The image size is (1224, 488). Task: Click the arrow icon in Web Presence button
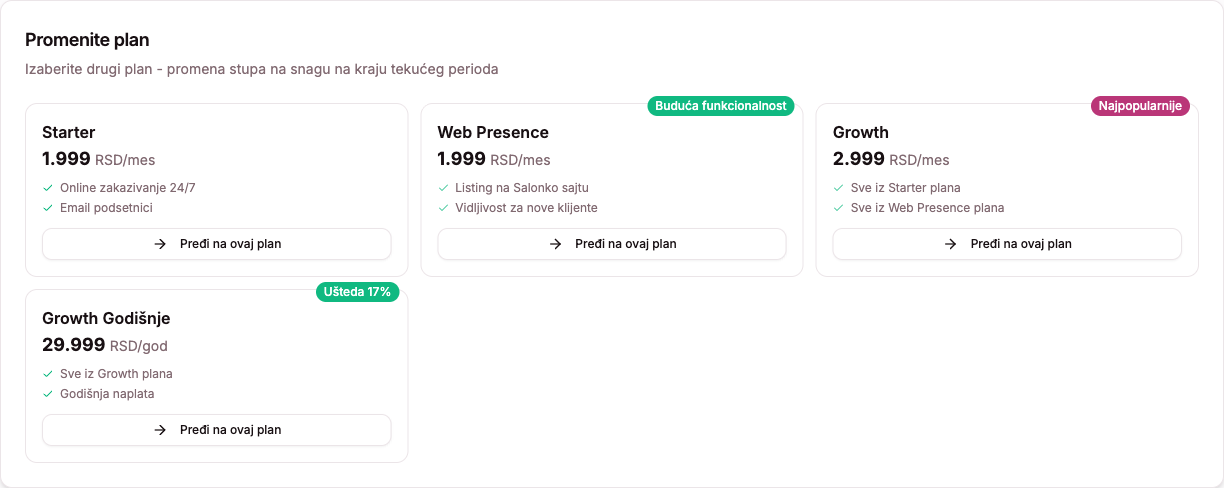[x=555, y=244]
